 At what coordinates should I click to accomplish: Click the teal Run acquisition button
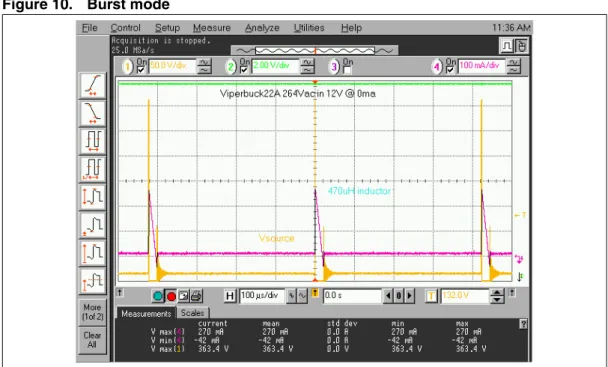click(158, 296)
